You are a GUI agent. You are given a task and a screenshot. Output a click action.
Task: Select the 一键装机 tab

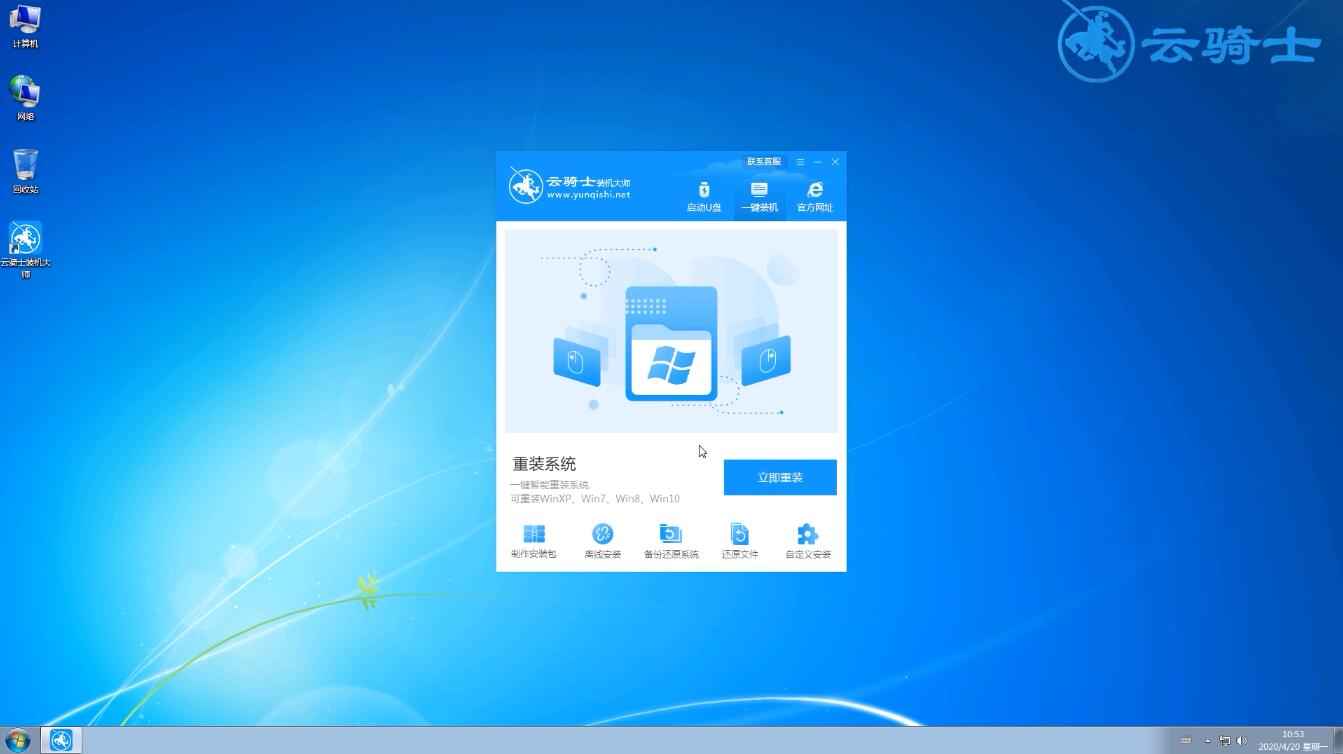pos(759,197)
